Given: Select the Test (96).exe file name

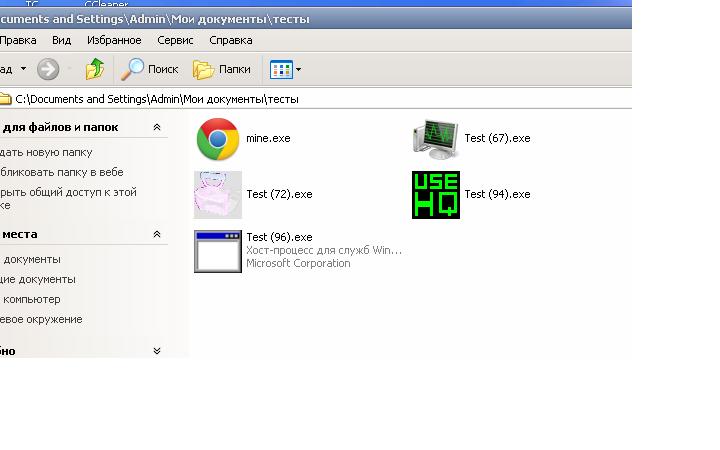Looking at the screenshot, I should (279, 237).
